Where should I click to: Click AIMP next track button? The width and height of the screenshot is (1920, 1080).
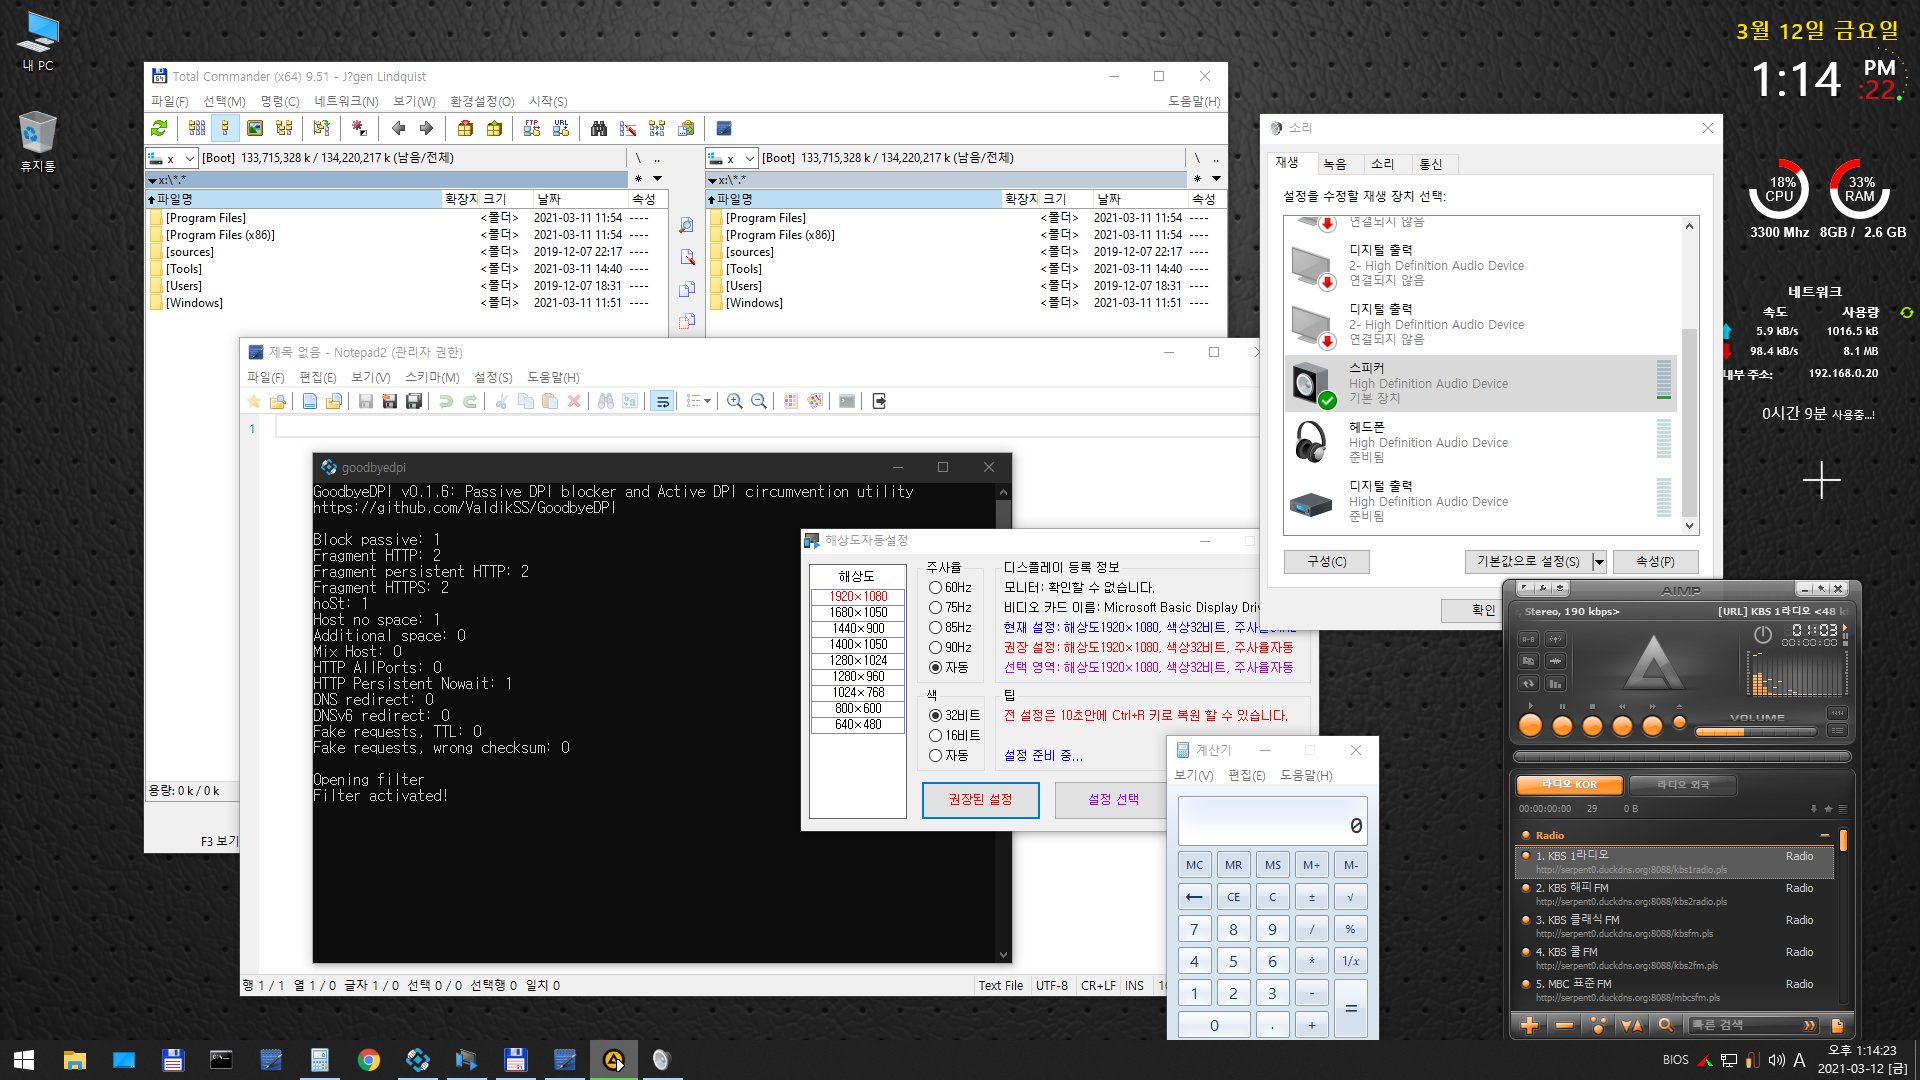tap(1652, 726)
